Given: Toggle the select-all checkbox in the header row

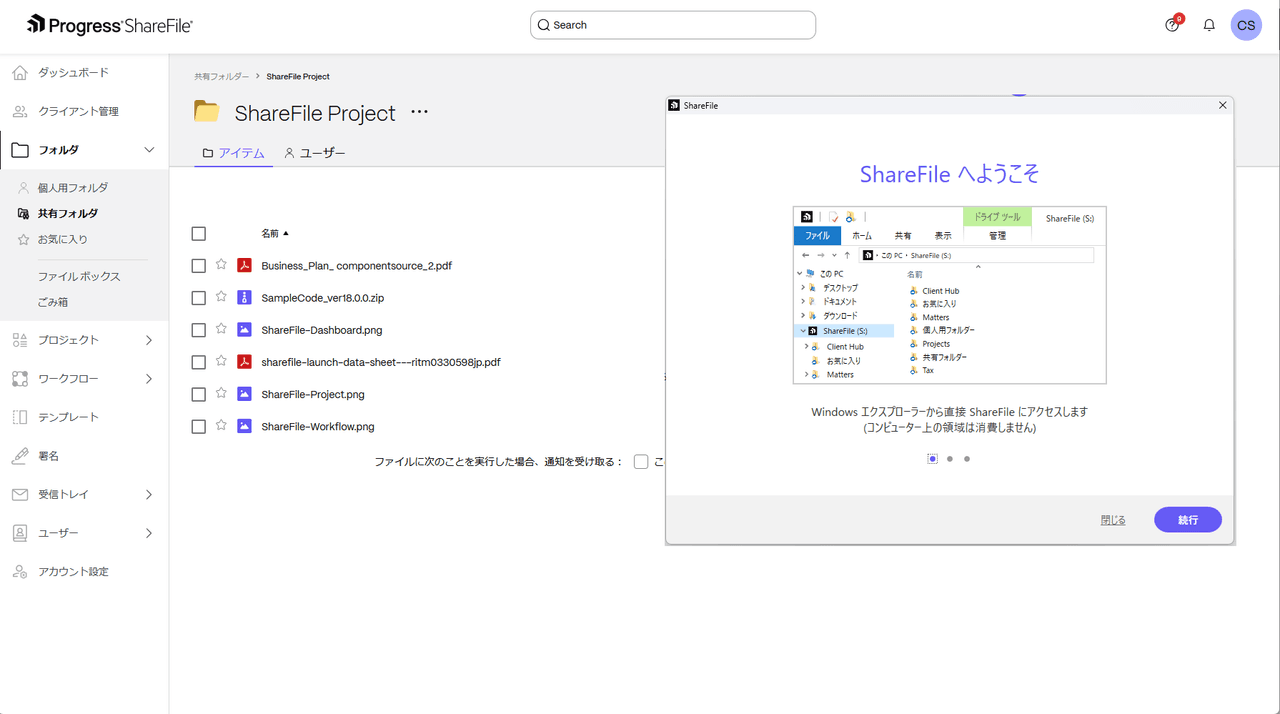Looking at the screenshot, I should click(198, 233).
